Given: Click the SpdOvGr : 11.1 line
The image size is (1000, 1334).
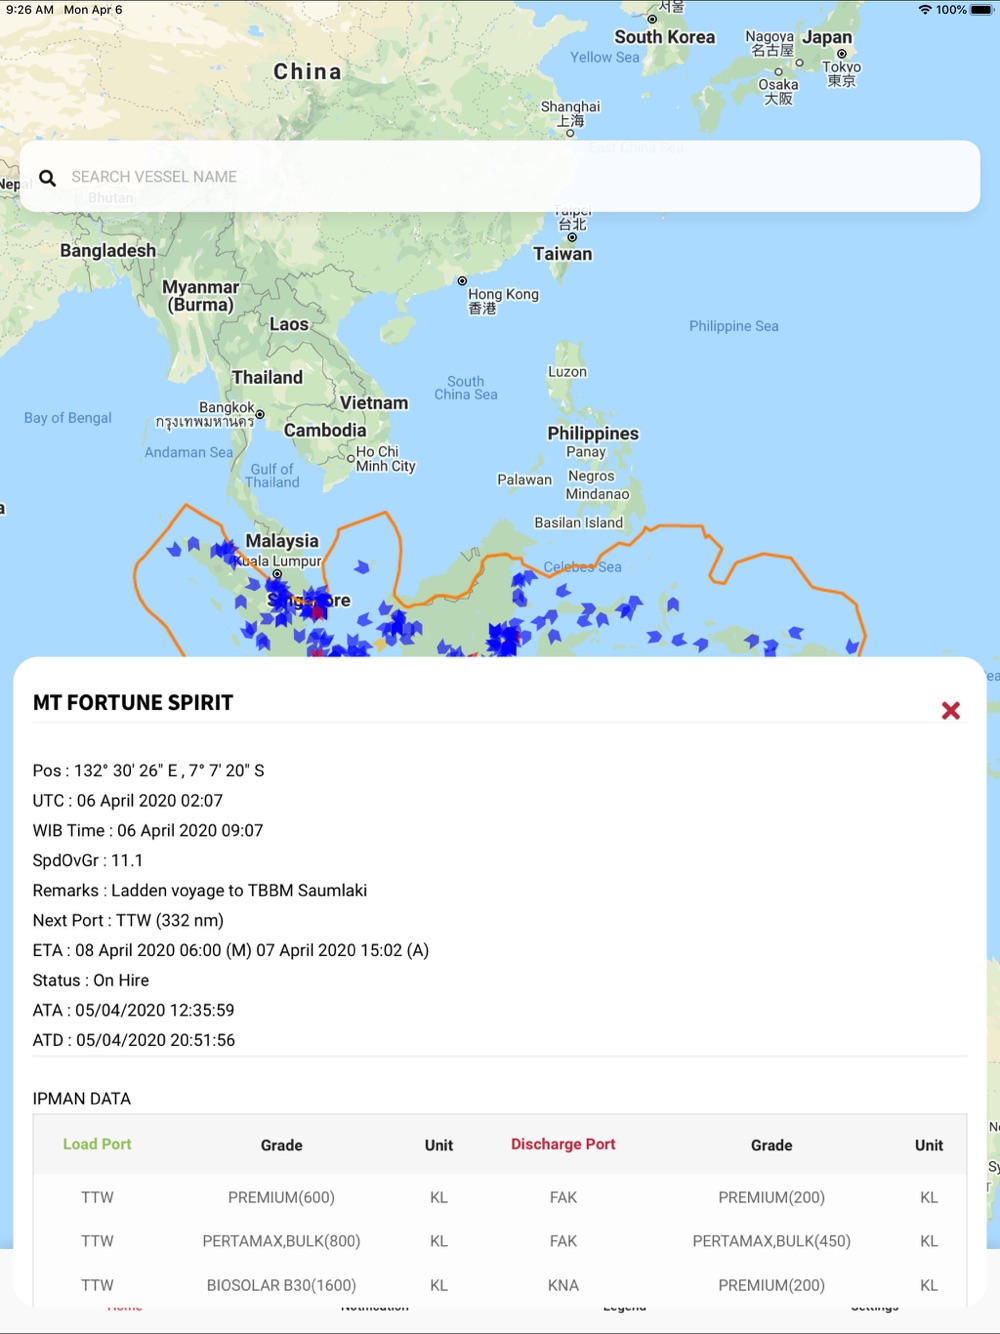Looking at the screenshot, I should pos(88,860).
